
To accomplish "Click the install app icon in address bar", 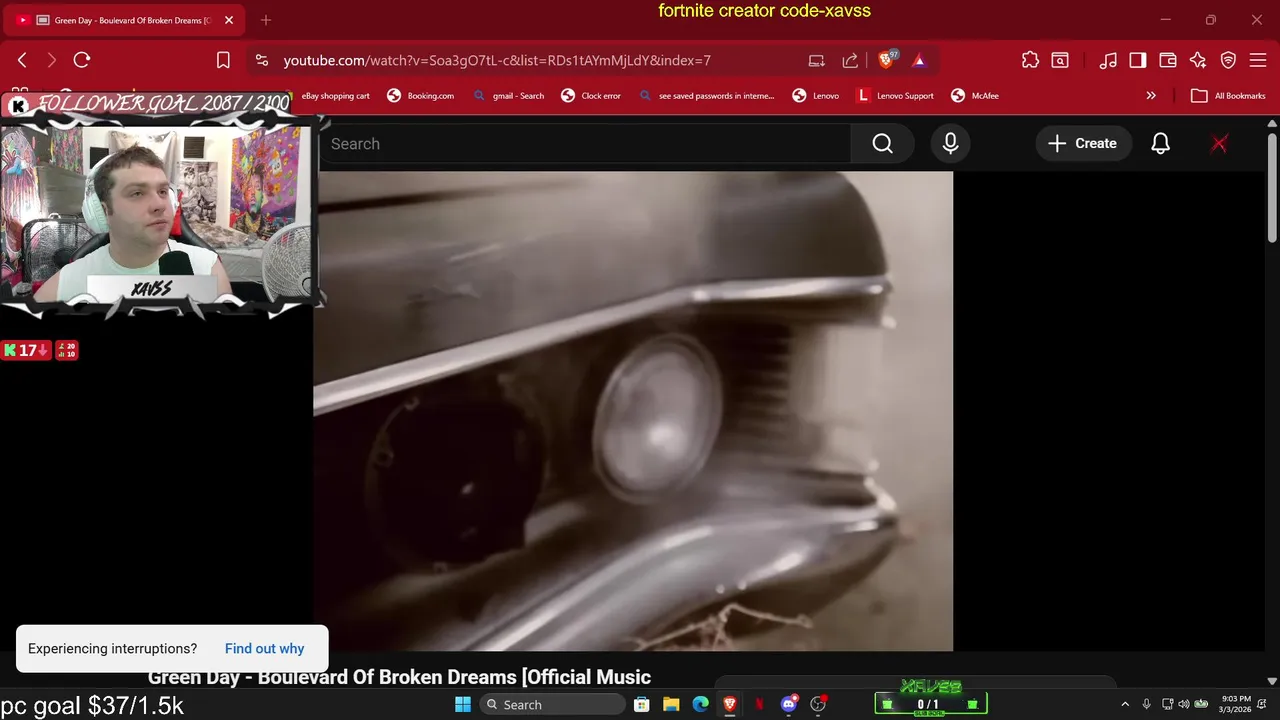I will click(817, 60).
